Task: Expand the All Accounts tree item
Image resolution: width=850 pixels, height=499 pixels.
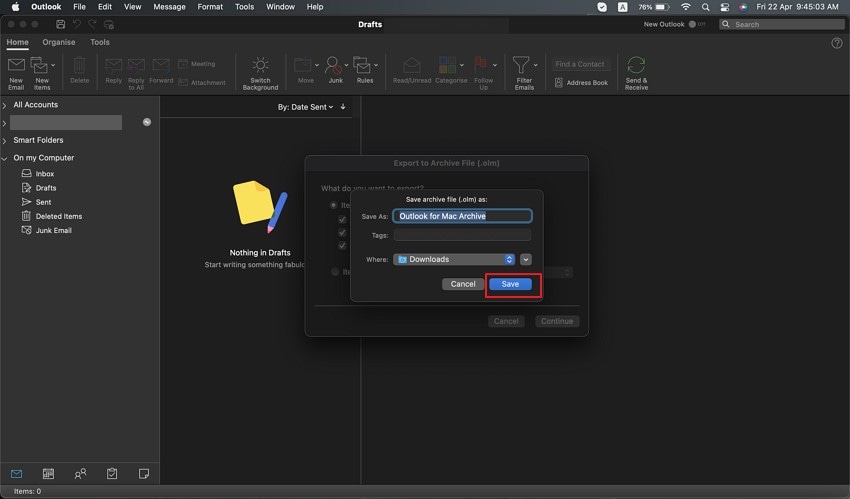Action: (4, 105)
